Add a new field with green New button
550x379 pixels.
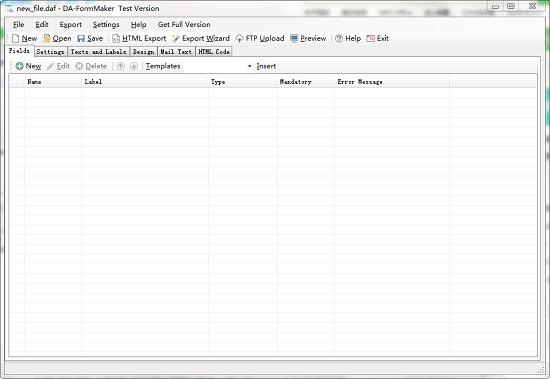pos(28,66)
